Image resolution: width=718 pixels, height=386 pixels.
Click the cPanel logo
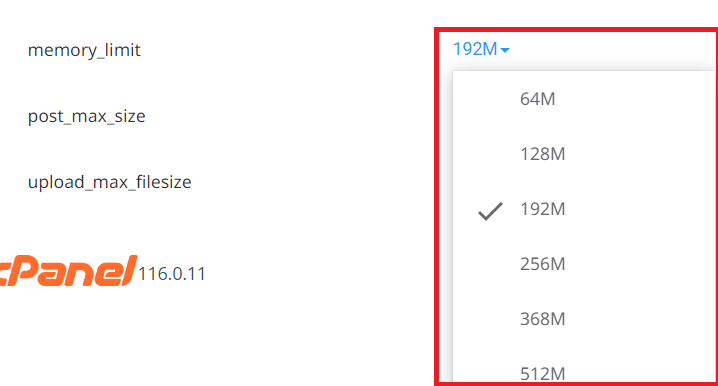coord(69,271)
